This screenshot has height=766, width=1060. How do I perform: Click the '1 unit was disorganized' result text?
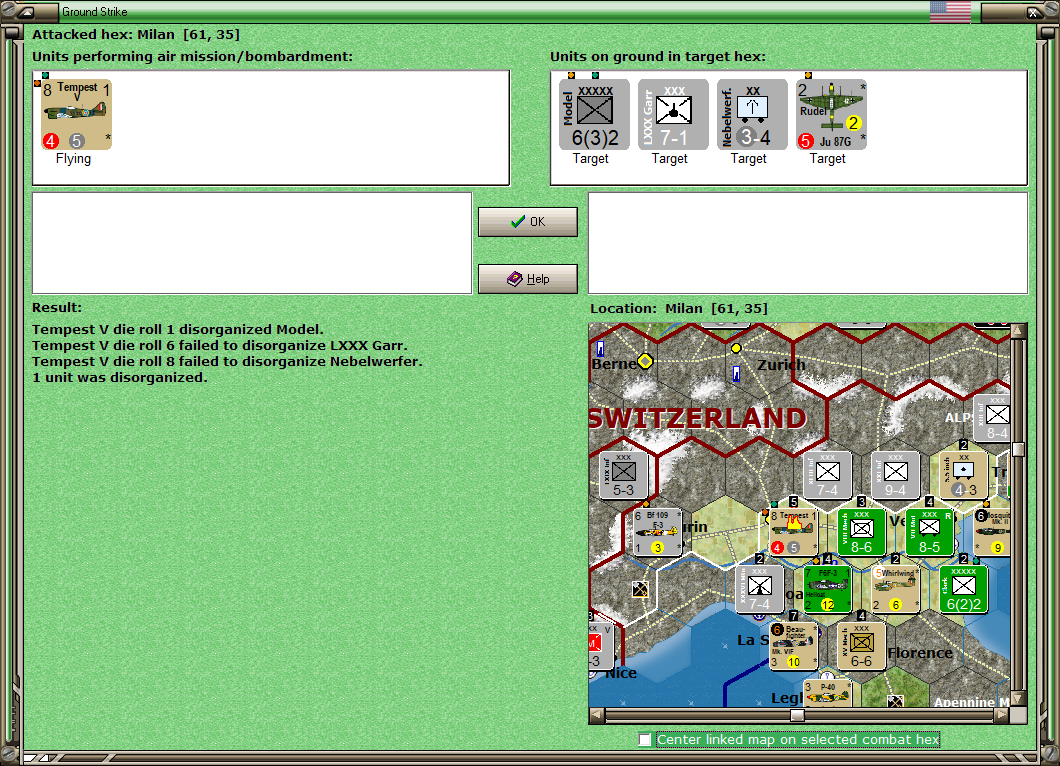(120, 378)
